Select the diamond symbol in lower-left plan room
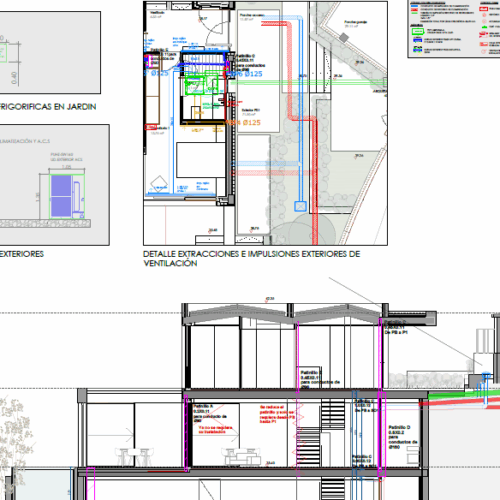 point(159,184)
